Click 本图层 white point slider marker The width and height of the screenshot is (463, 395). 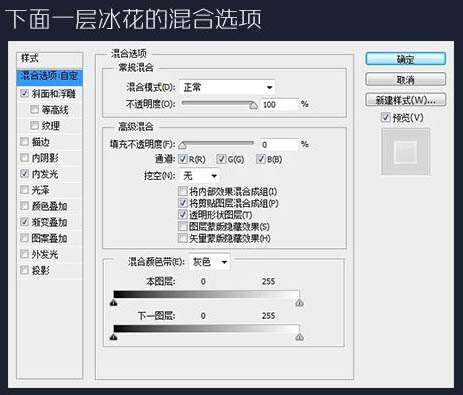click(299, 303)
